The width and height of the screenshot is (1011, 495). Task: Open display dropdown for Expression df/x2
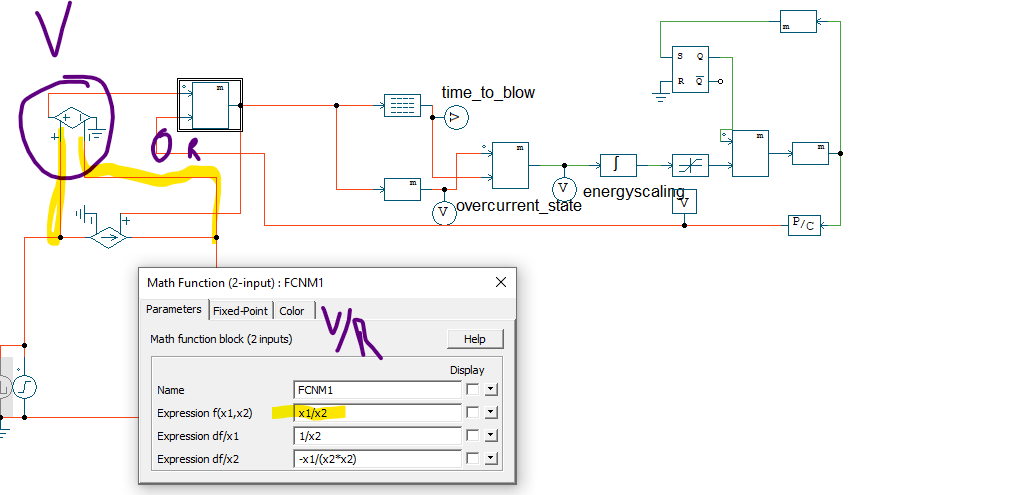491,459
